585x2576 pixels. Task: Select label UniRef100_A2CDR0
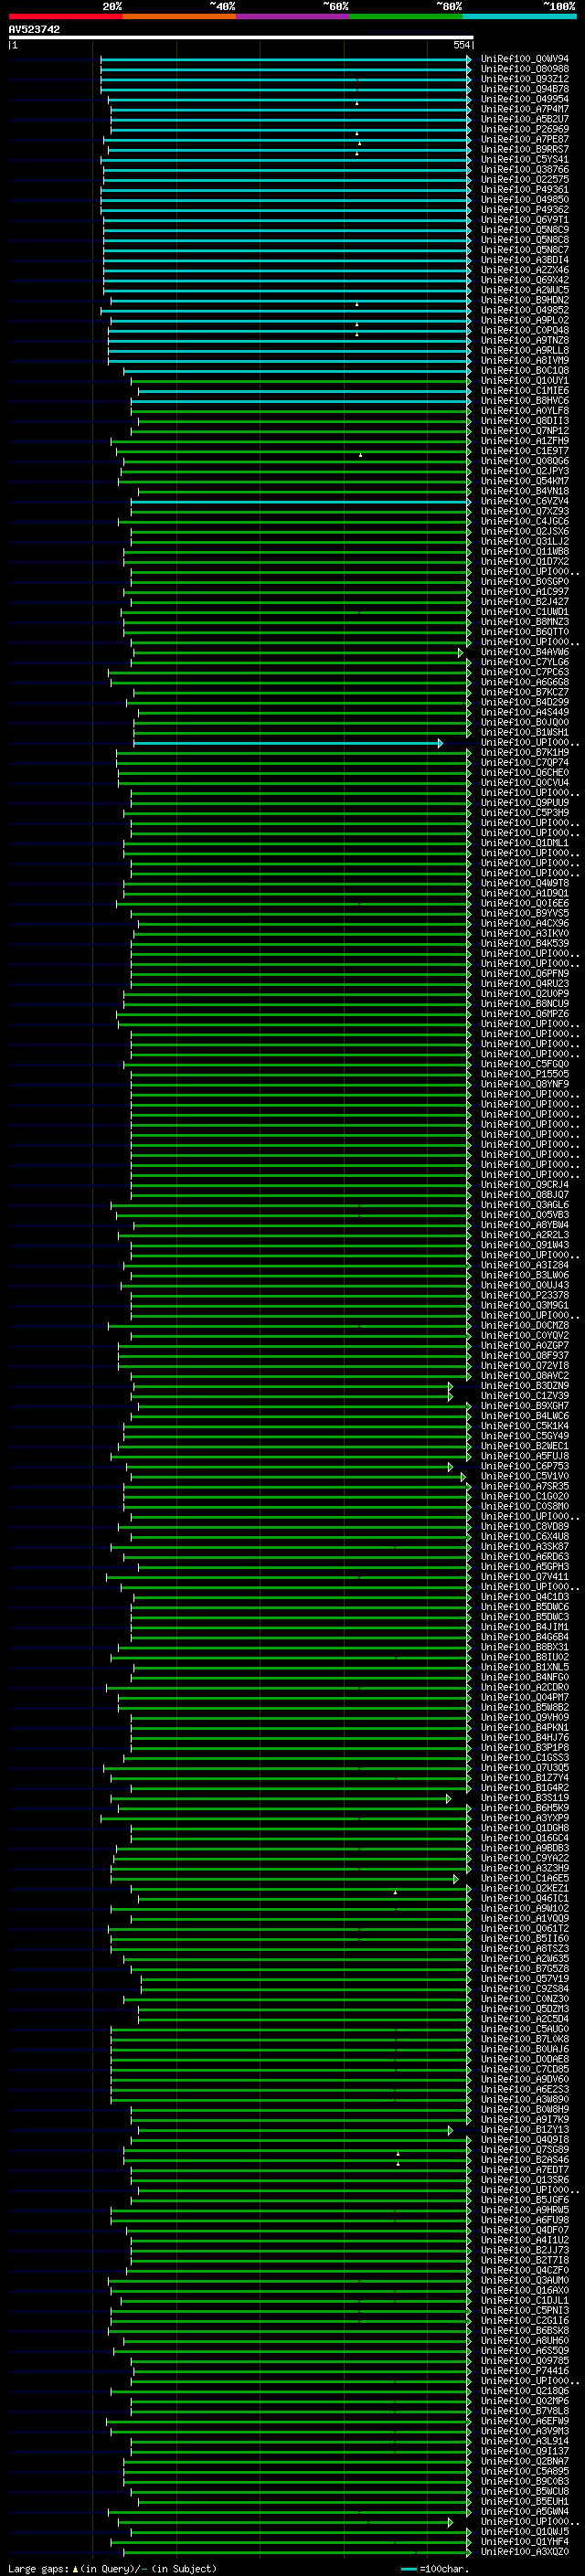click(x=525, y=1687)
